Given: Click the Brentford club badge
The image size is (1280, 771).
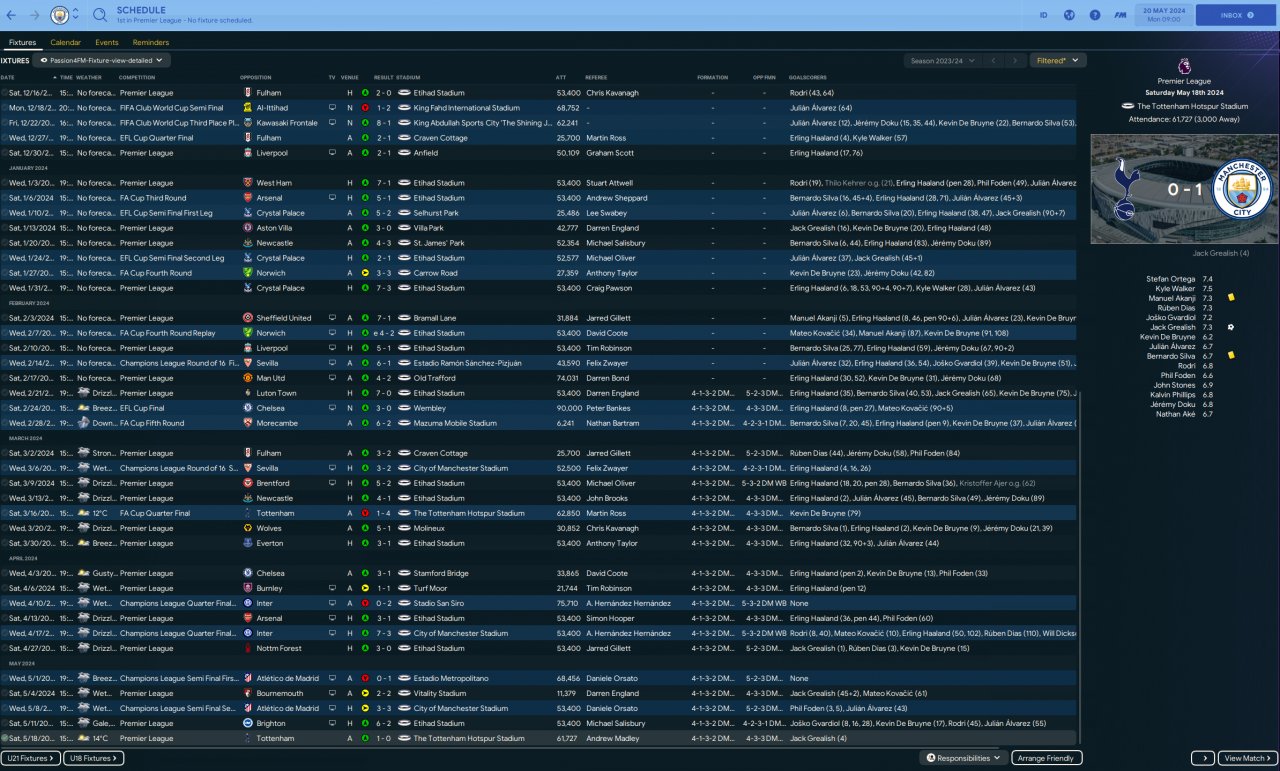Looking at the screenshot, I should tap(248, 483).
